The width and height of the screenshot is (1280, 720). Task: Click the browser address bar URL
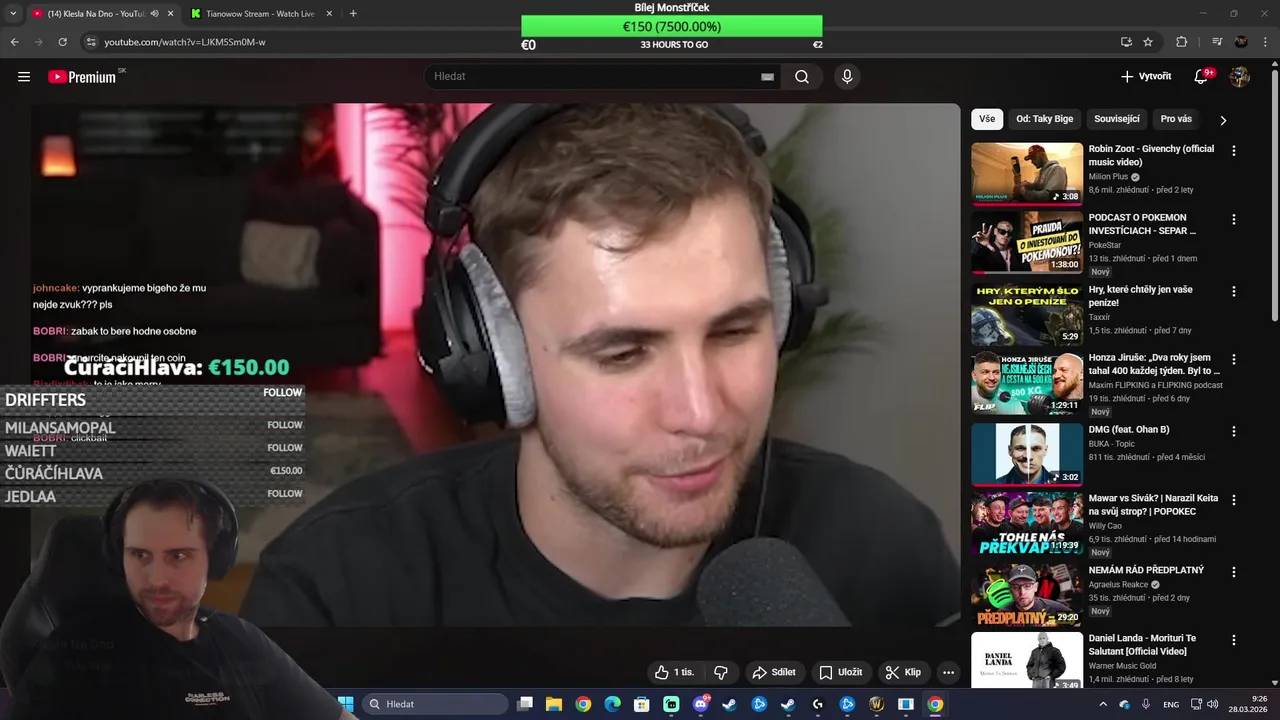tap(185, 42)
